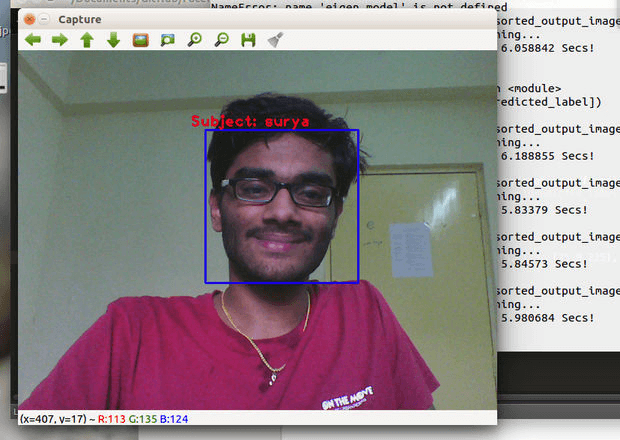This screenshot has height=440, width=620.
Task: Open properties with the brush icon
Action: click(275, 40)
